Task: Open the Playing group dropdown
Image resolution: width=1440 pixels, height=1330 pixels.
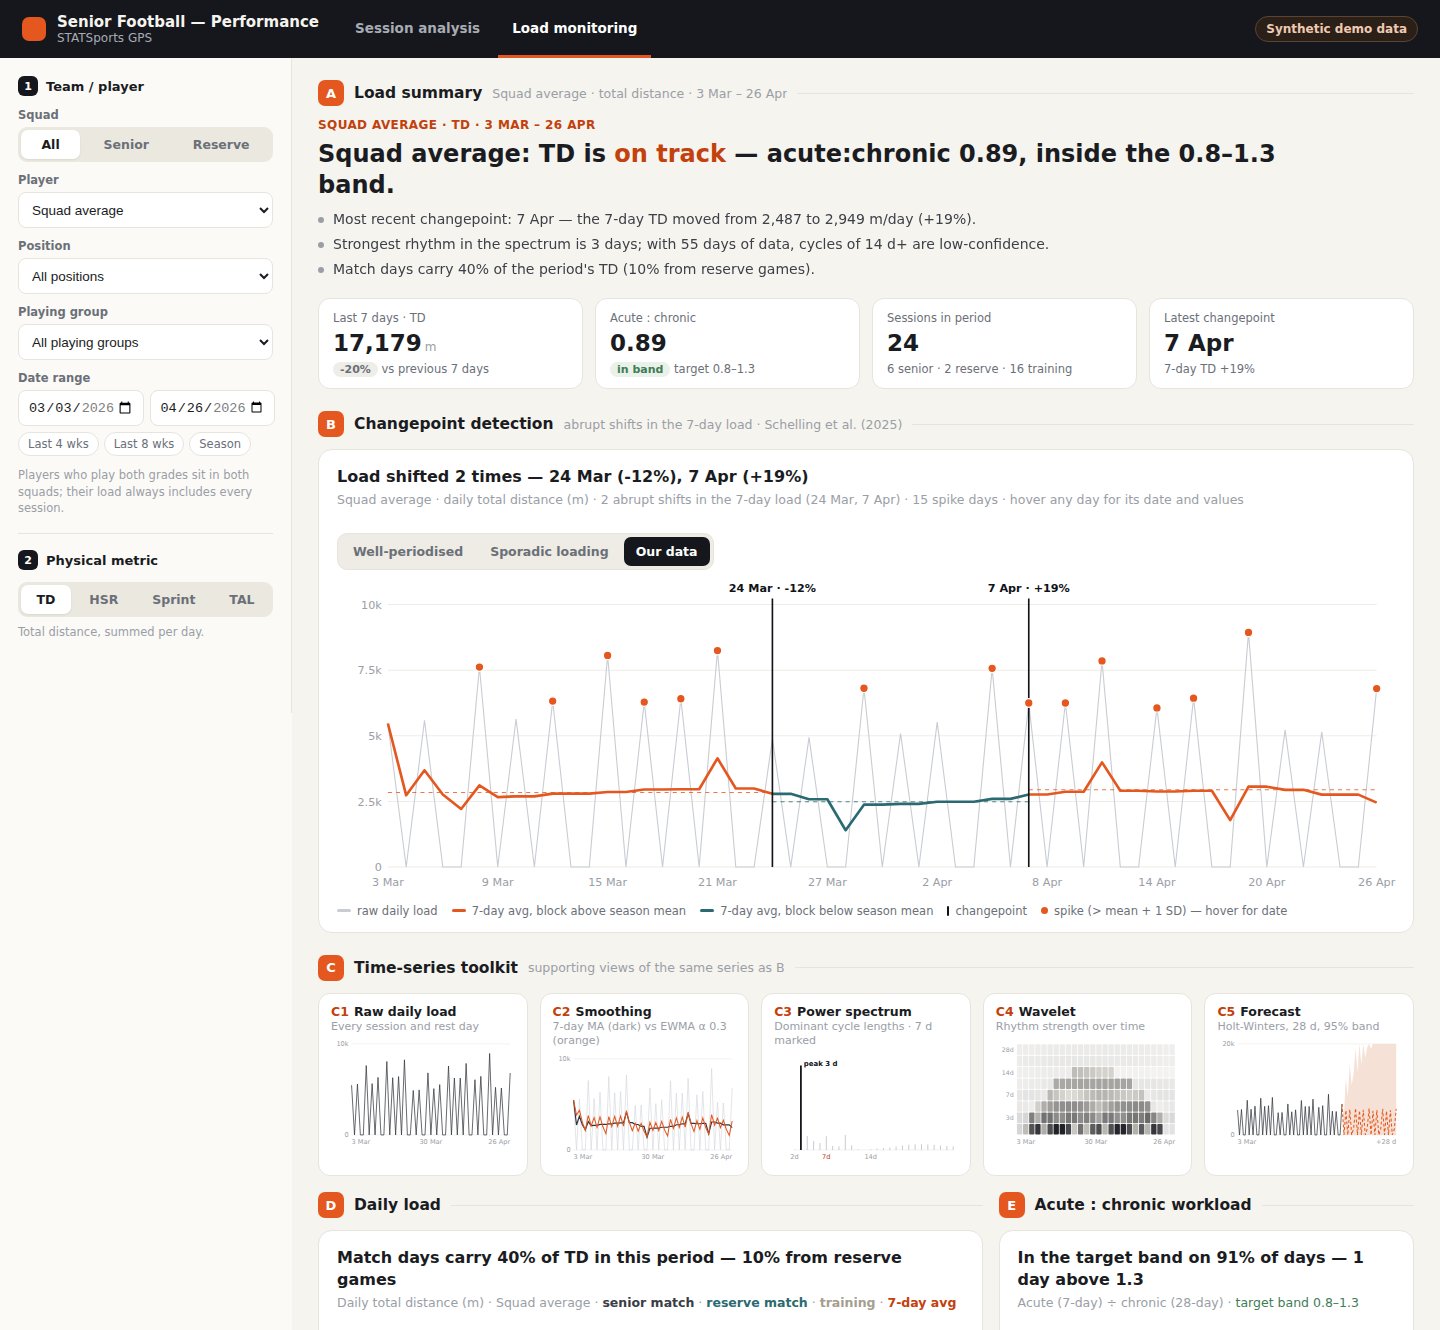Action: coord(146,342)
